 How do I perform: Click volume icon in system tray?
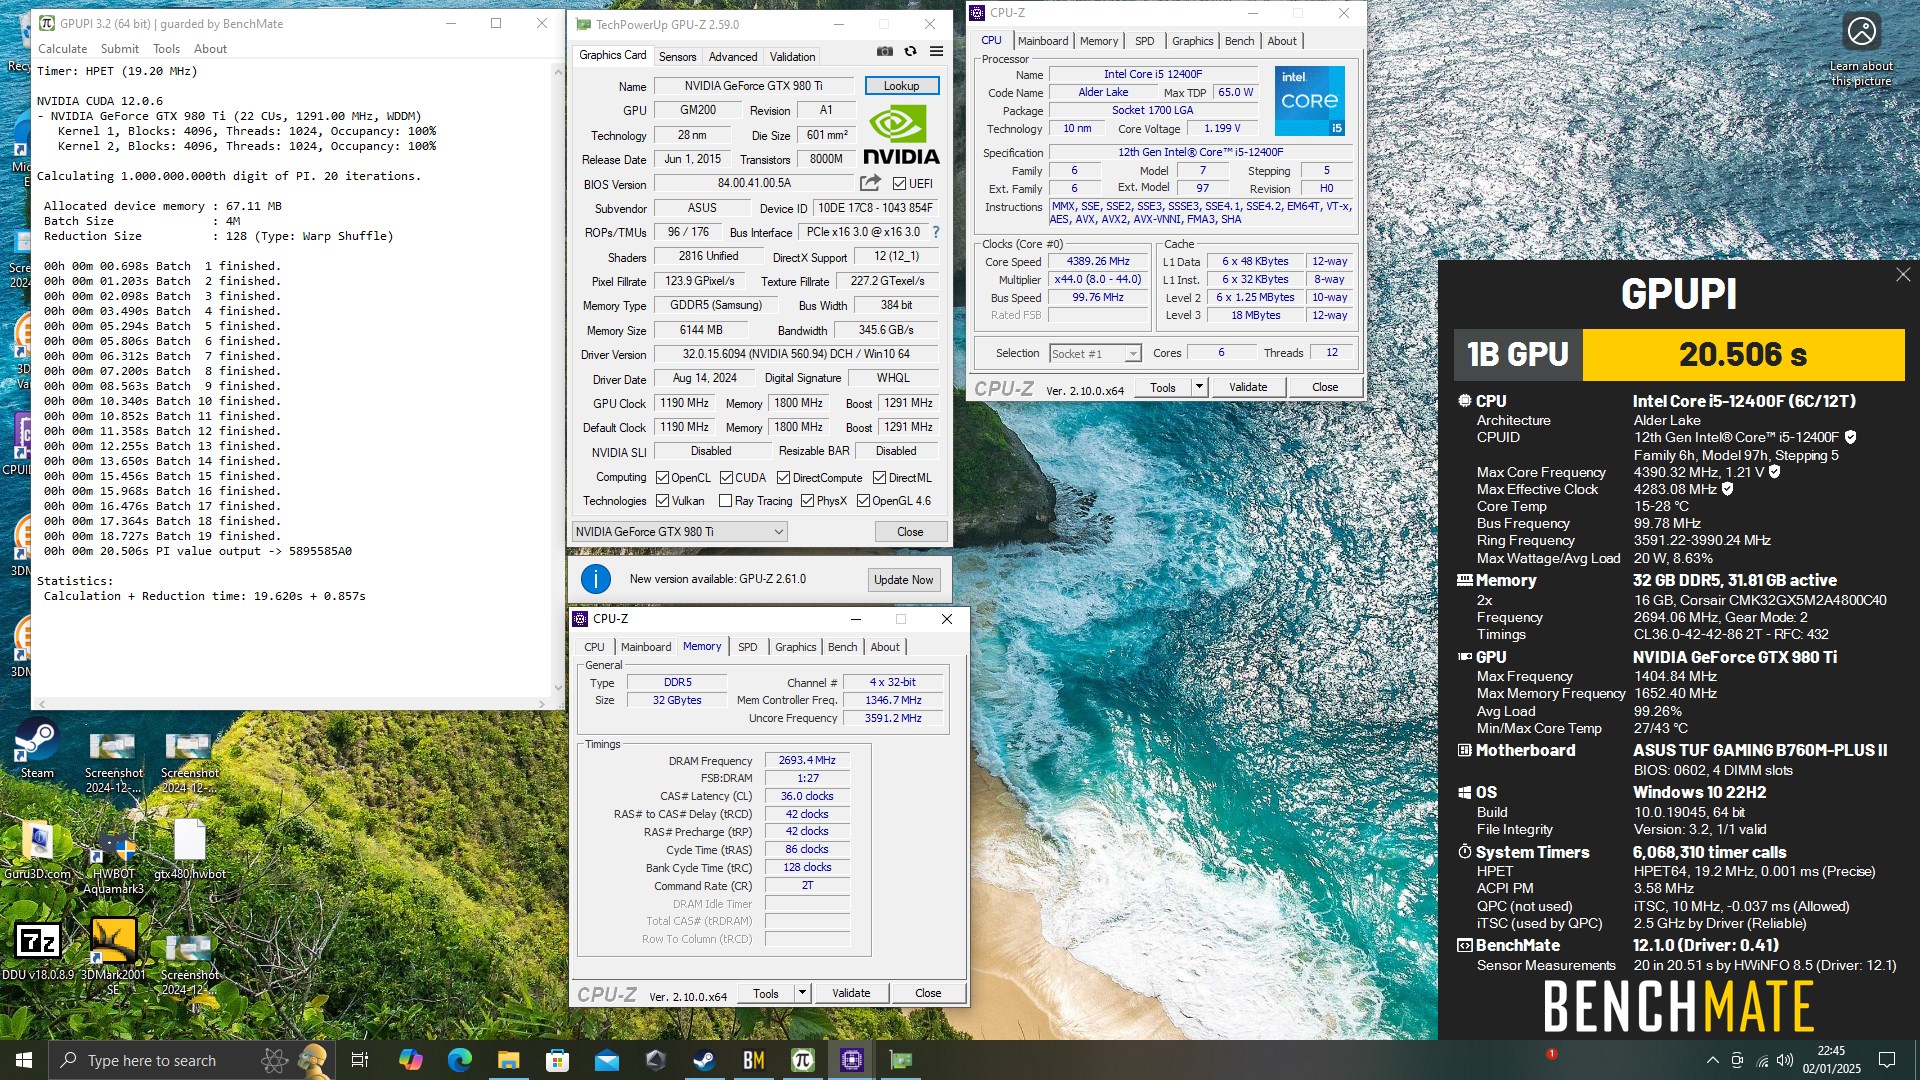click(1785, 1060)
